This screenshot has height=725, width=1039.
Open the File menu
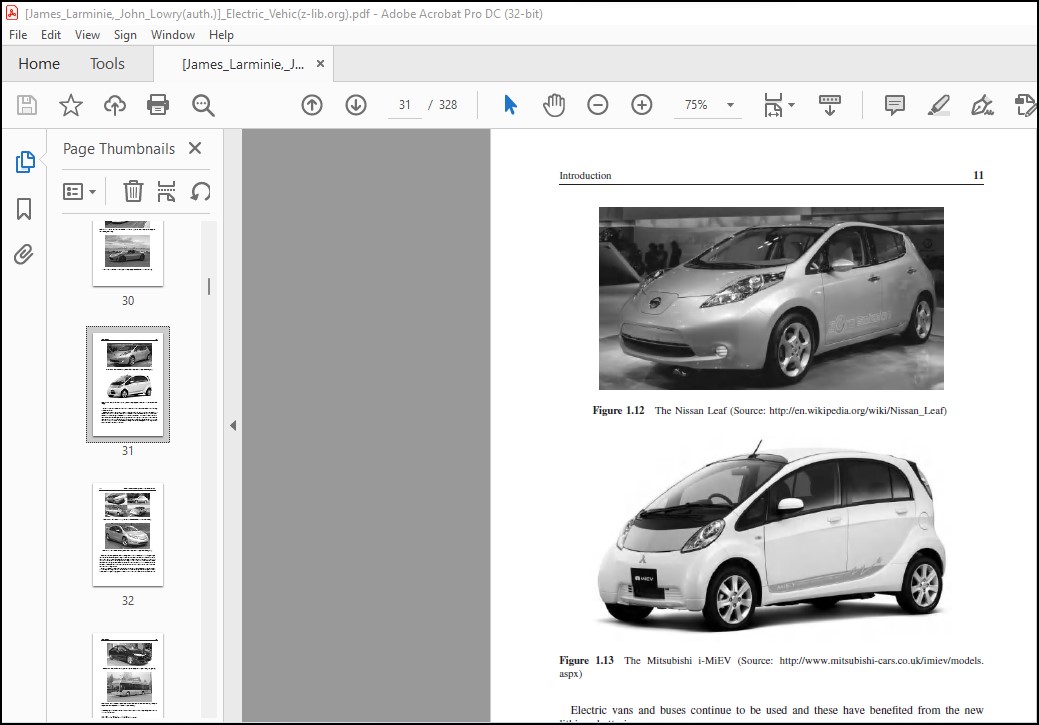pos(18,34)
